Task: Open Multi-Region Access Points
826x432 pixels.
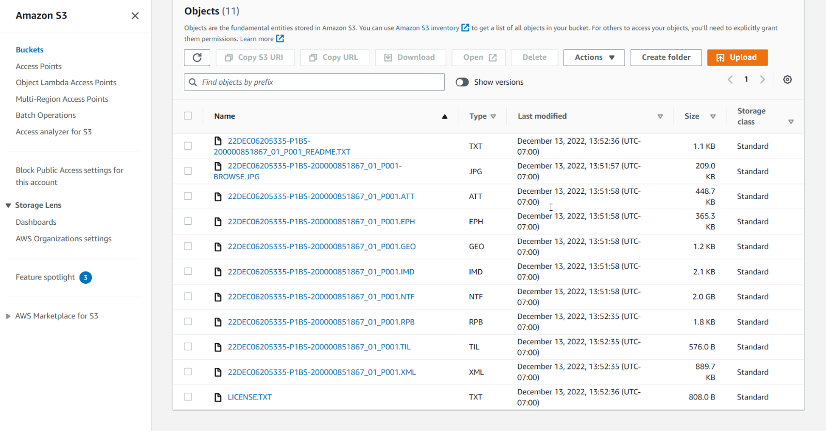Action: 62,99
